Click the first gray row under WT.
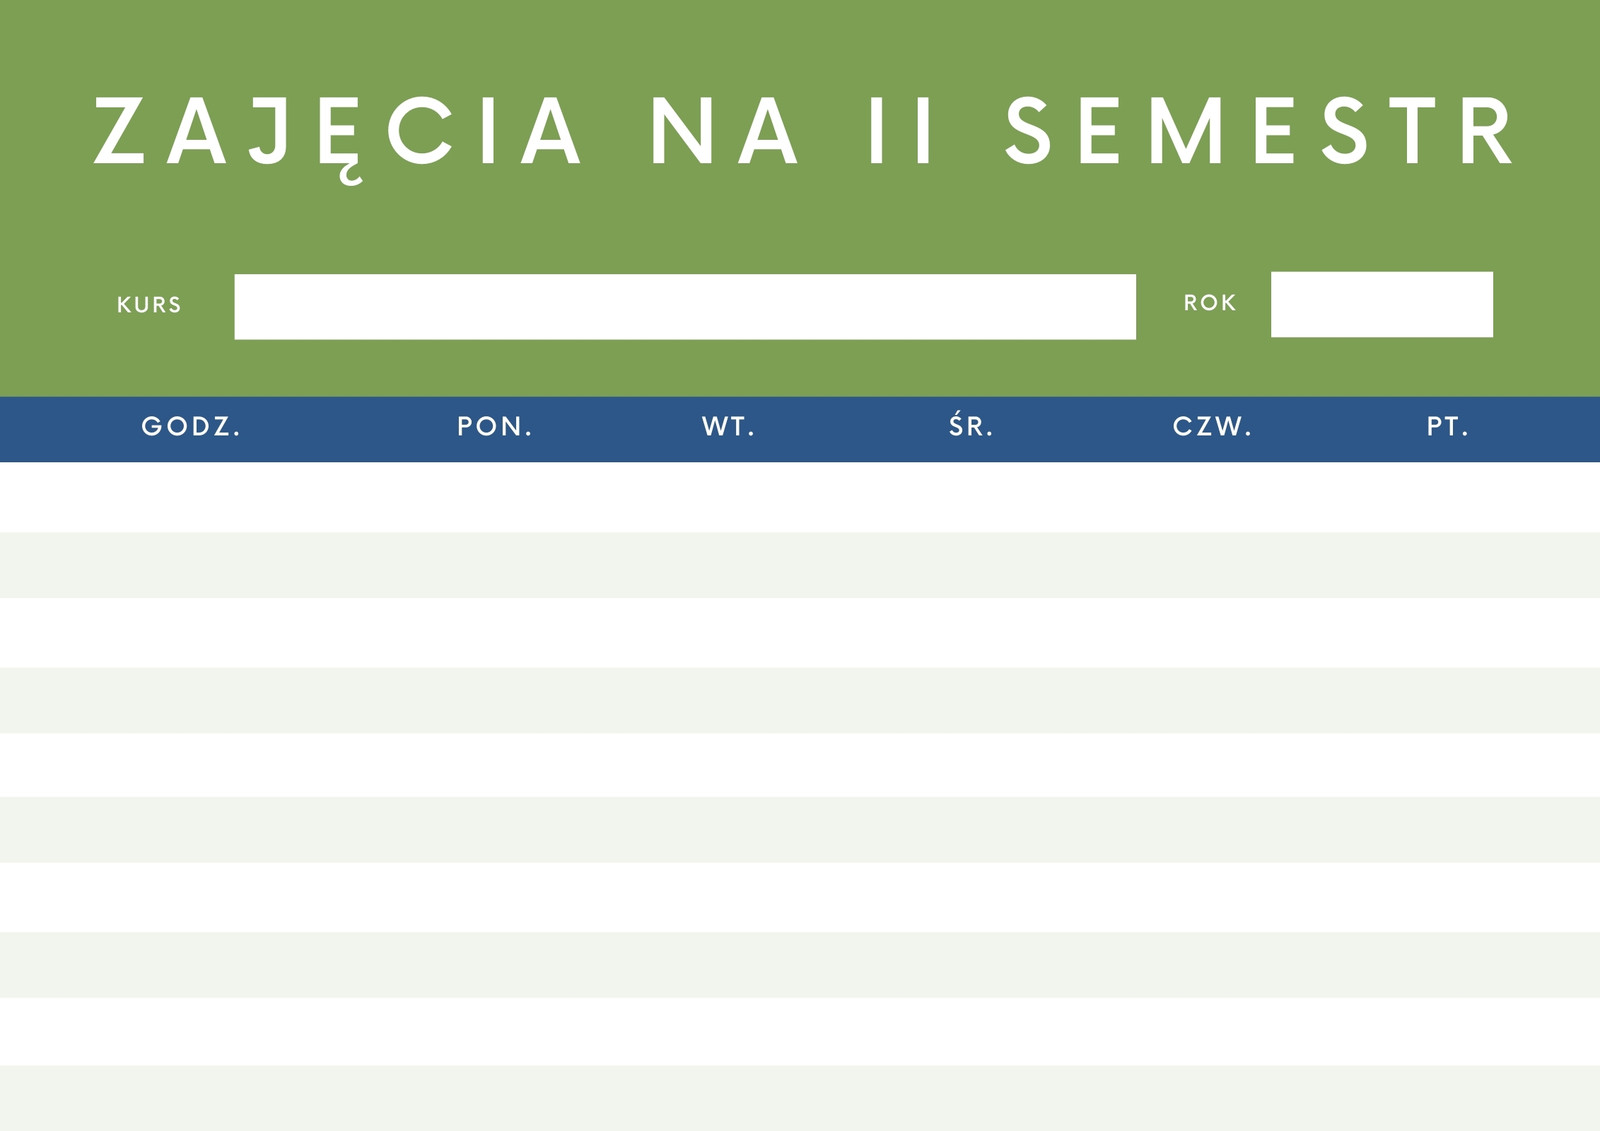Screen dimensions: 1600x1131 click(728, 565)
